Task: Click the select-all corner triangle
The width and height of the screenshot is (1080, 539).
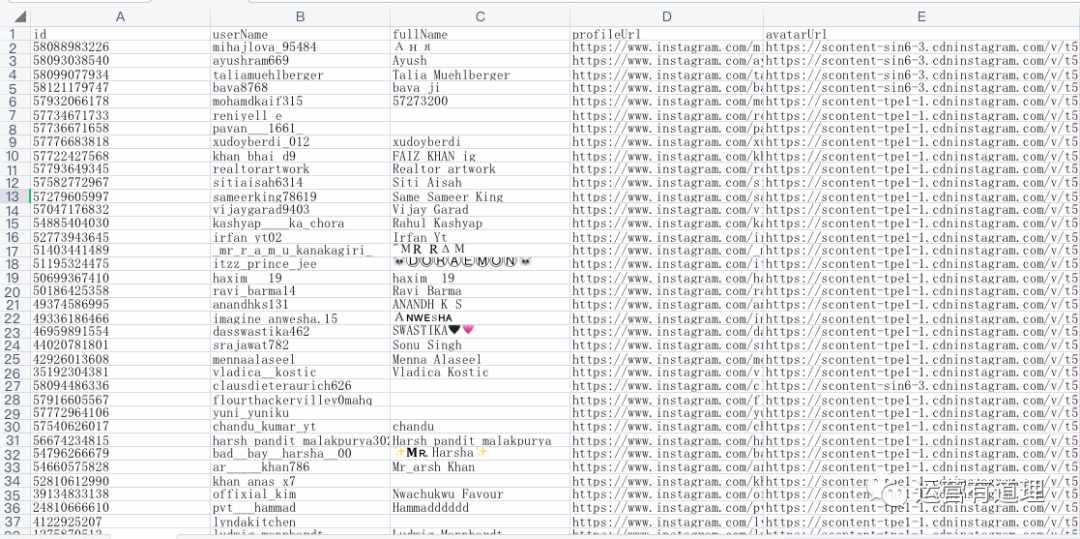Action: click(20, 17)
